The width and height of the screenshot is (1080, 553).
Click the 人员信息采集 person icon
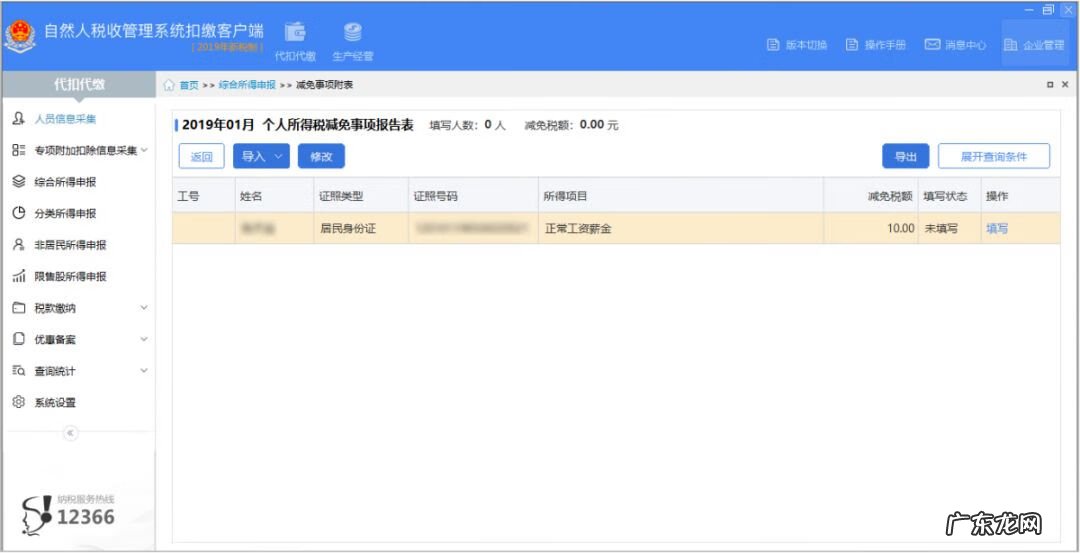coord(19,118)
